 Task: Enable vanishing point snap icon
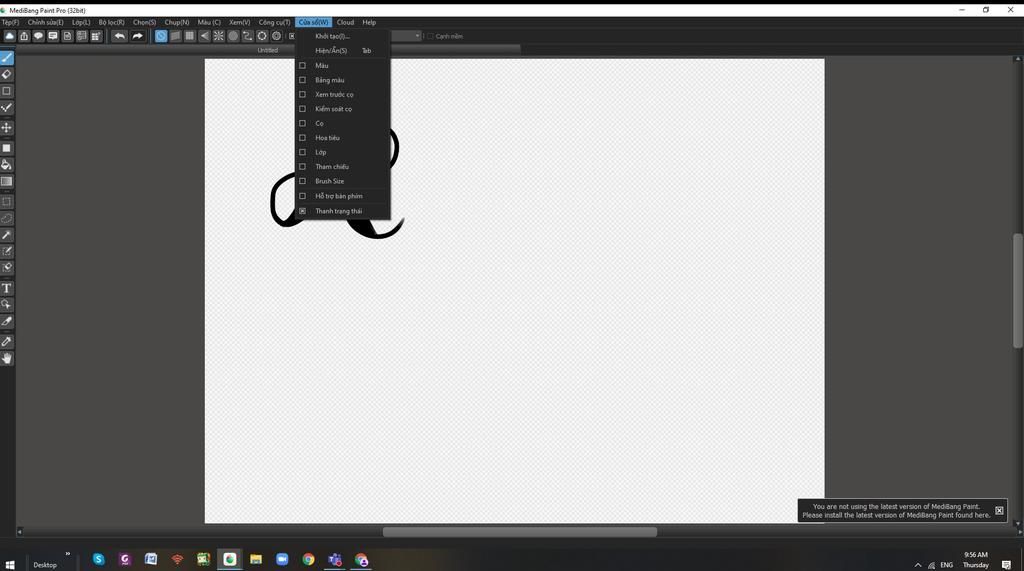coord(204,36)
